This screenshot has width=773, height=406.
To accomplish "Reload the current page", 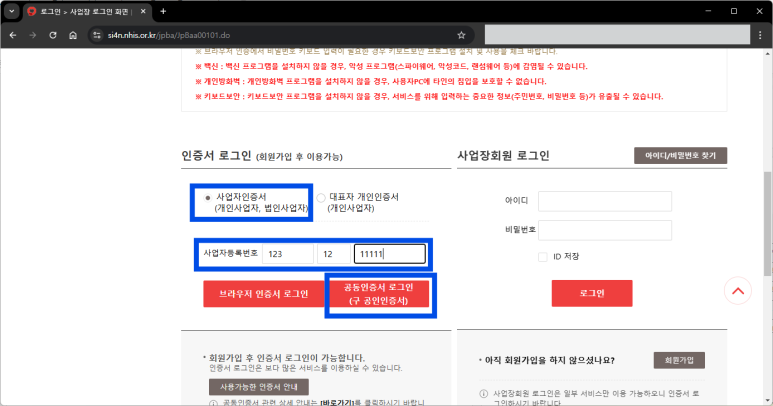I will tap(53, 35).
